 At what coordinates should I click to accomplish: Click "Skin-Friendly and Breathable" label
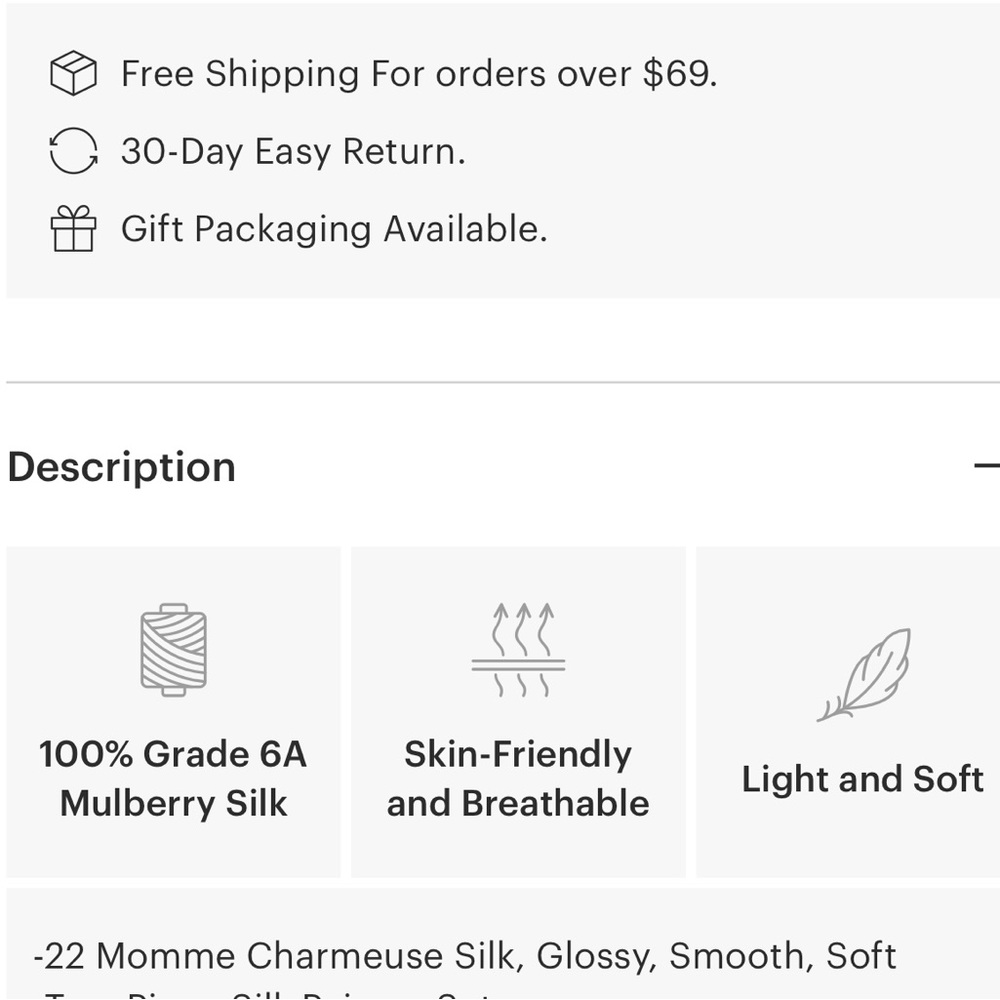[518, 778]
